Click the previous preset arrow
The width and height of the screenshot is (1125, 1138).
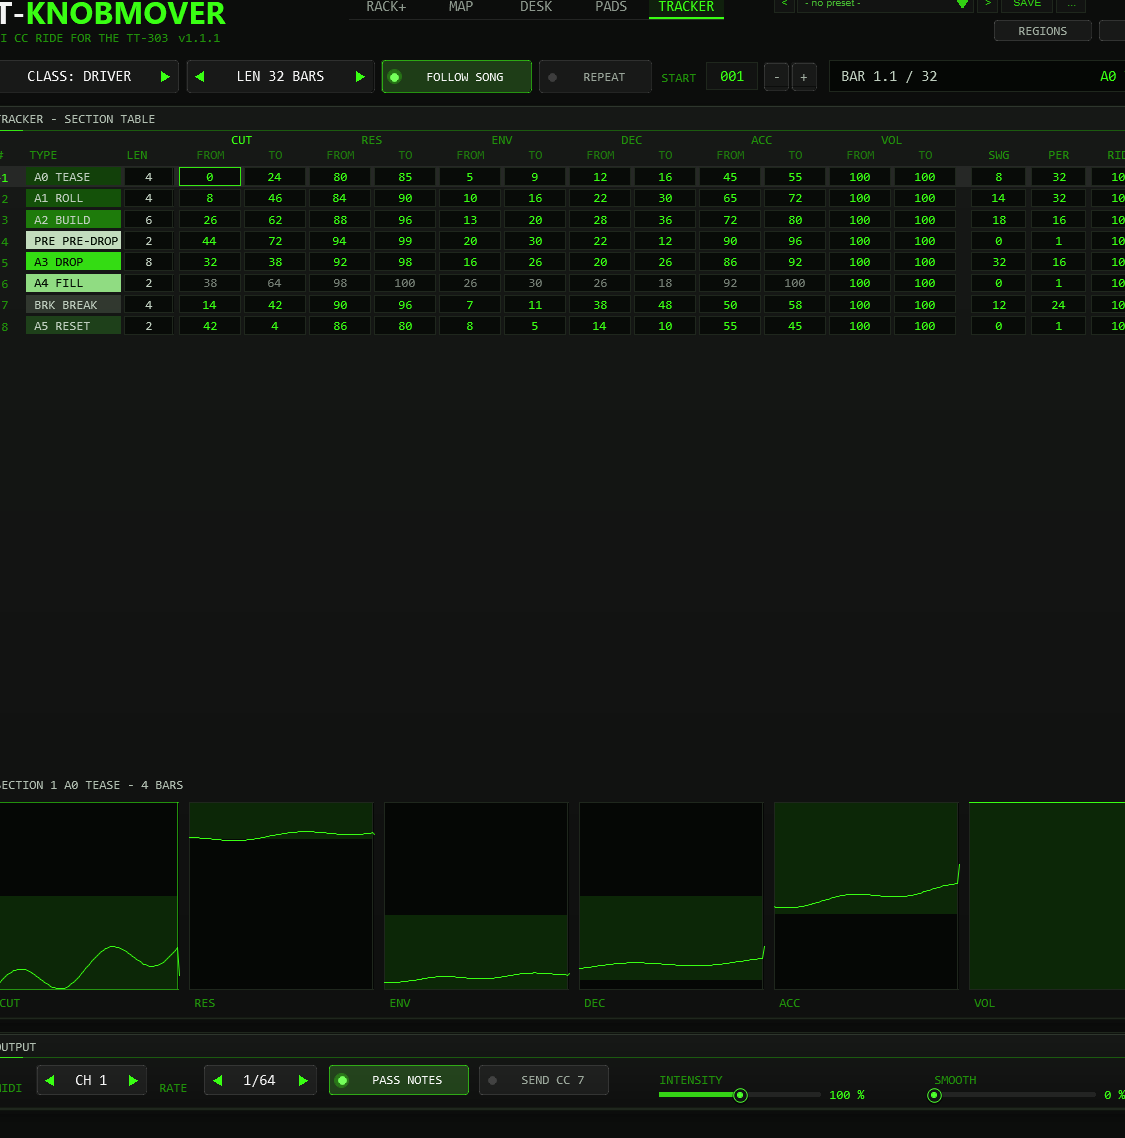[x=784, y=4]
